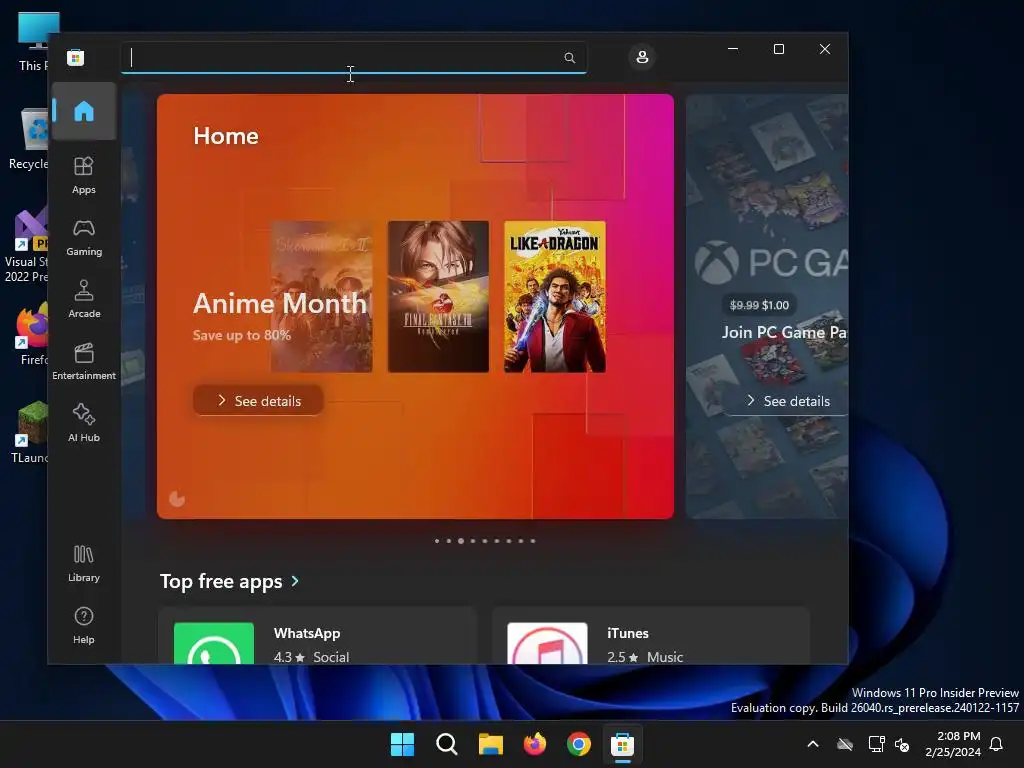The height and width of the screenshot is (768, 1024).
Task: Select the last carousel page dot
Action: 533,541
